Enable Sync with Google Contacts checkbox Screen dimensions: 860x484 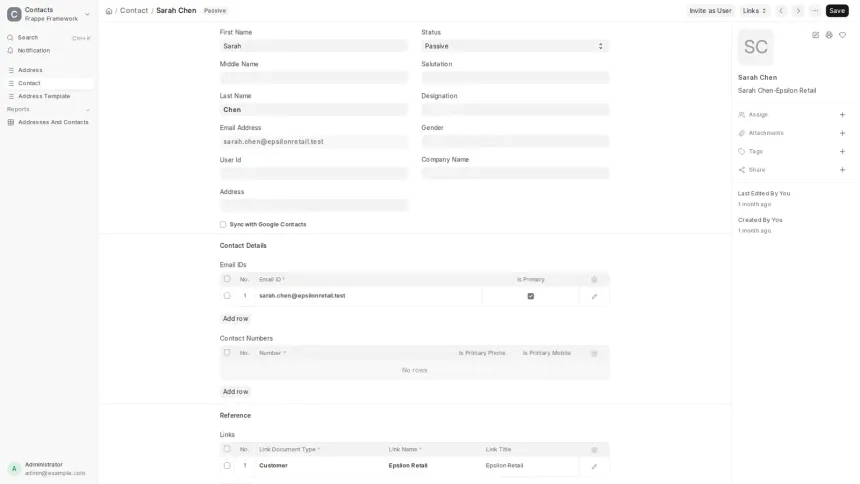223,224
